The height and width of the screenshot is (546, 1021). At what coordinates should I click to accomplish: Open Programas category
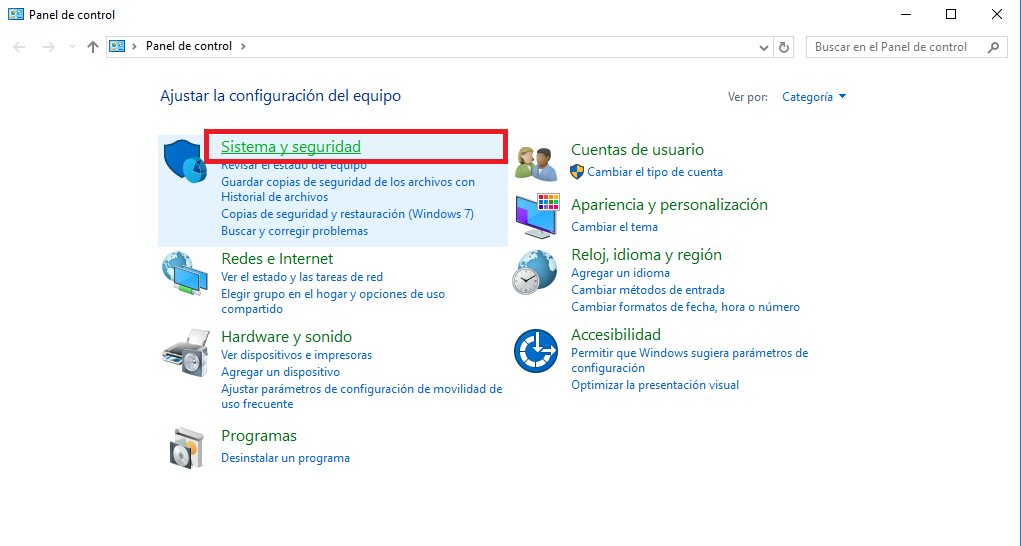[259, 436]
